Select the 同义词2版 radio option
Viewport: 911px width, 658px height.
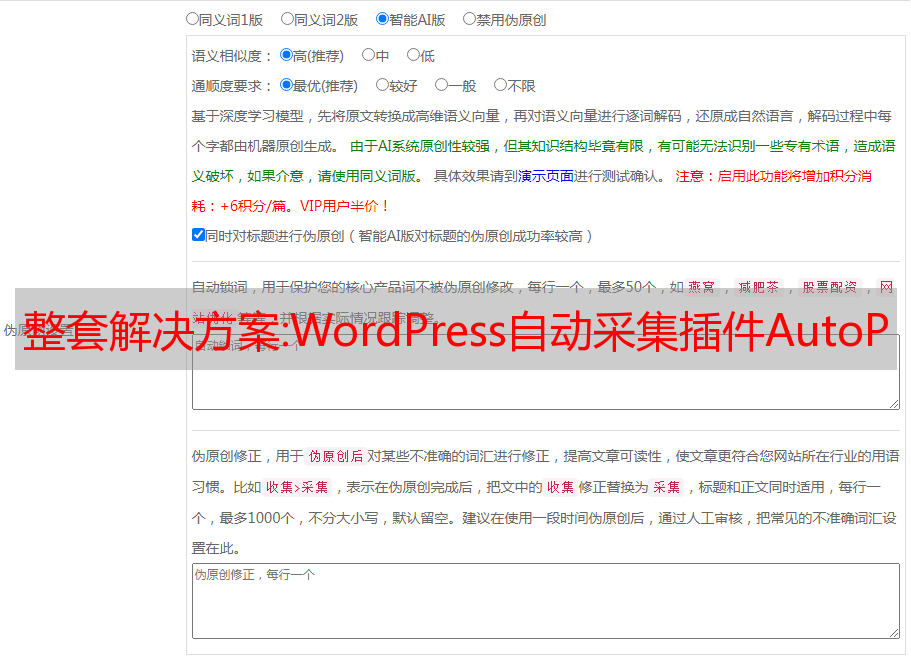click(288, 18)
